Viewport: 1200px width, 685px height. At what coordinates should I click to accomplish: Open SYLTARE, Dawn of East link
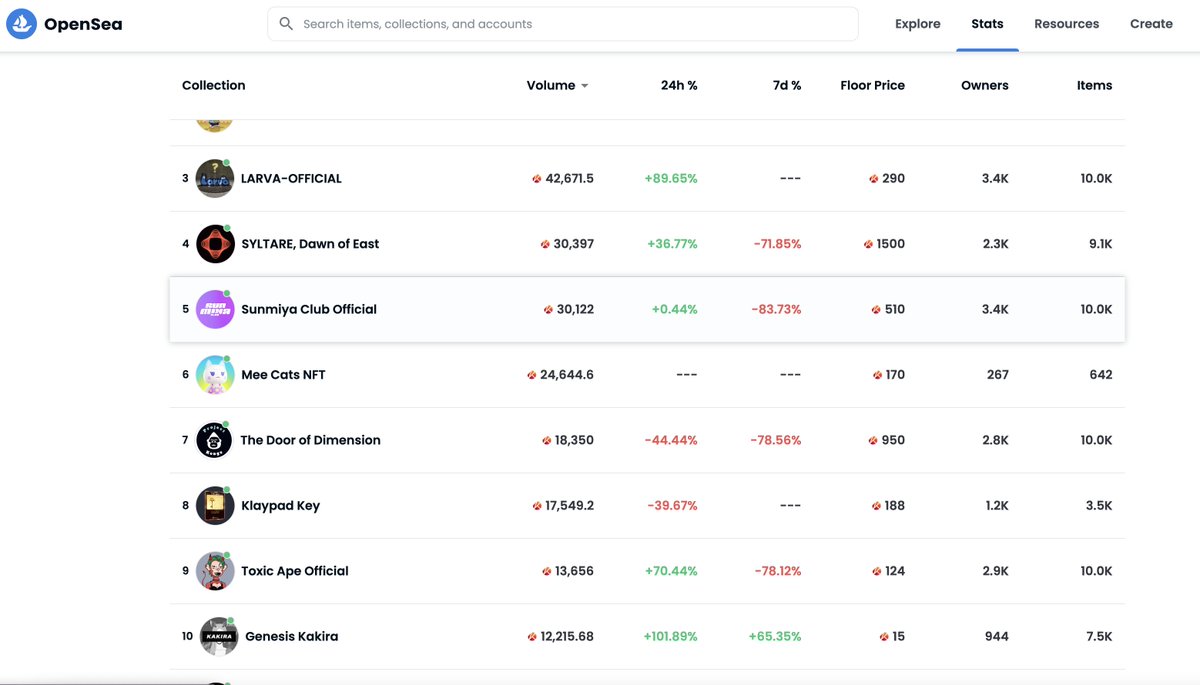(x=310, y=244)
